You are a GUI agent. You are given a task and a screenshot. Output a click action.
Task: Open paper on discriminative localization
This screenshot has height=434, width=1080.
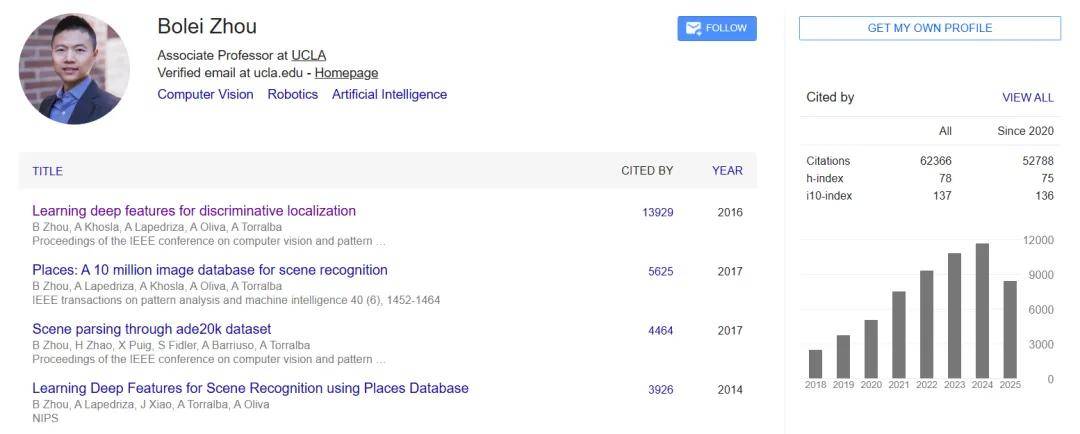click(x=194, y=211)
